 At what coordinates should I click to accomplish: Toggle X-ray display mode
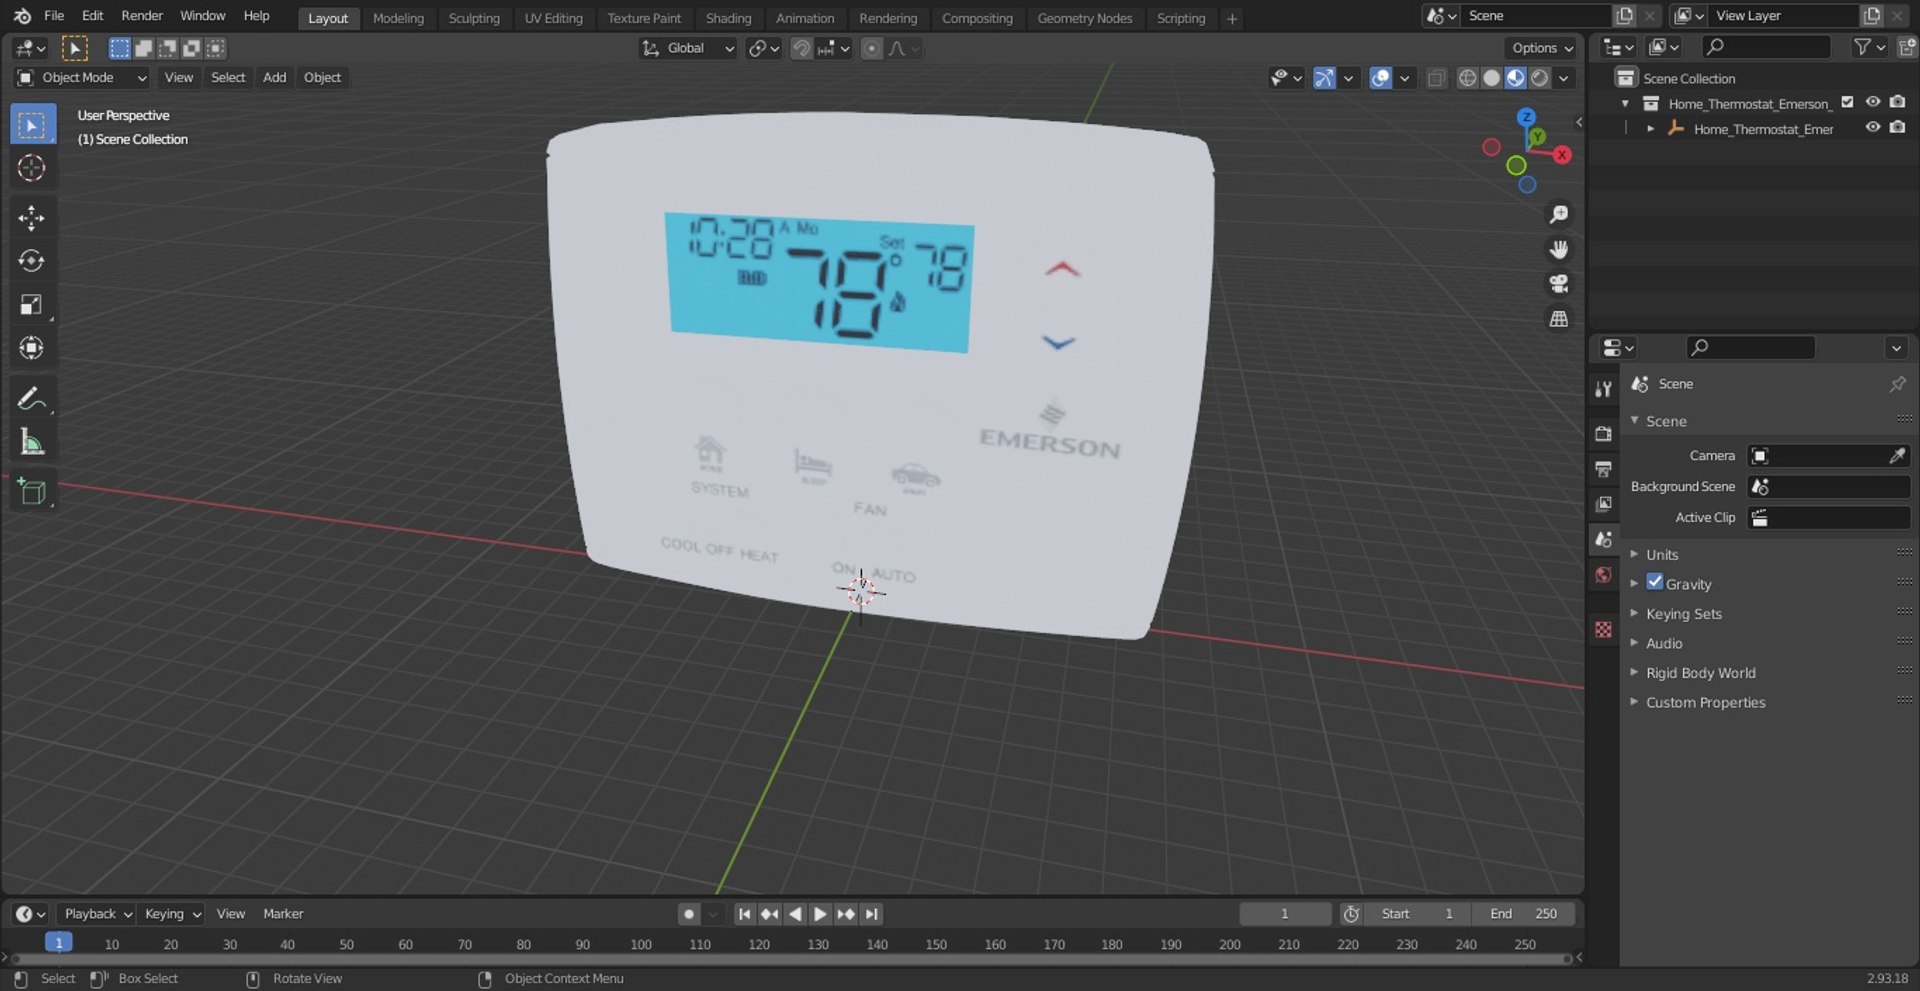tap(1436, 78)
